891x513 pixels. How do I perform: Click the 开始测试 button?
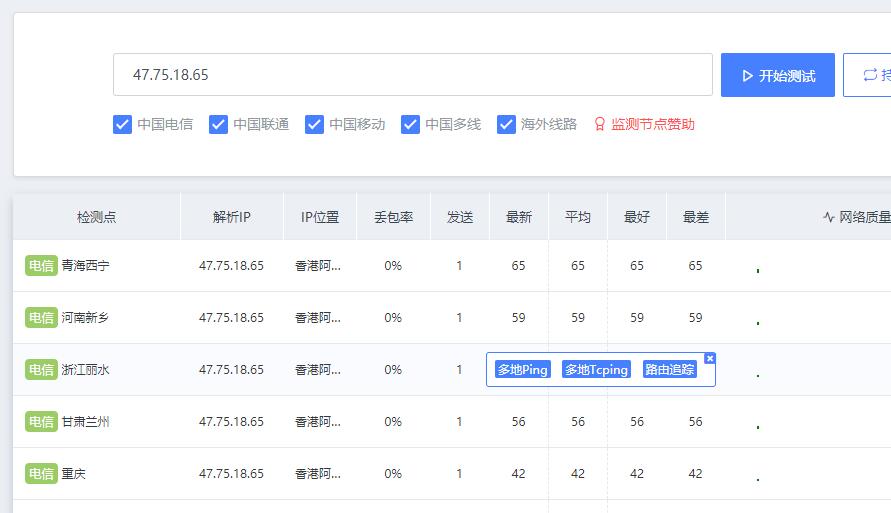tap(777, 75)
